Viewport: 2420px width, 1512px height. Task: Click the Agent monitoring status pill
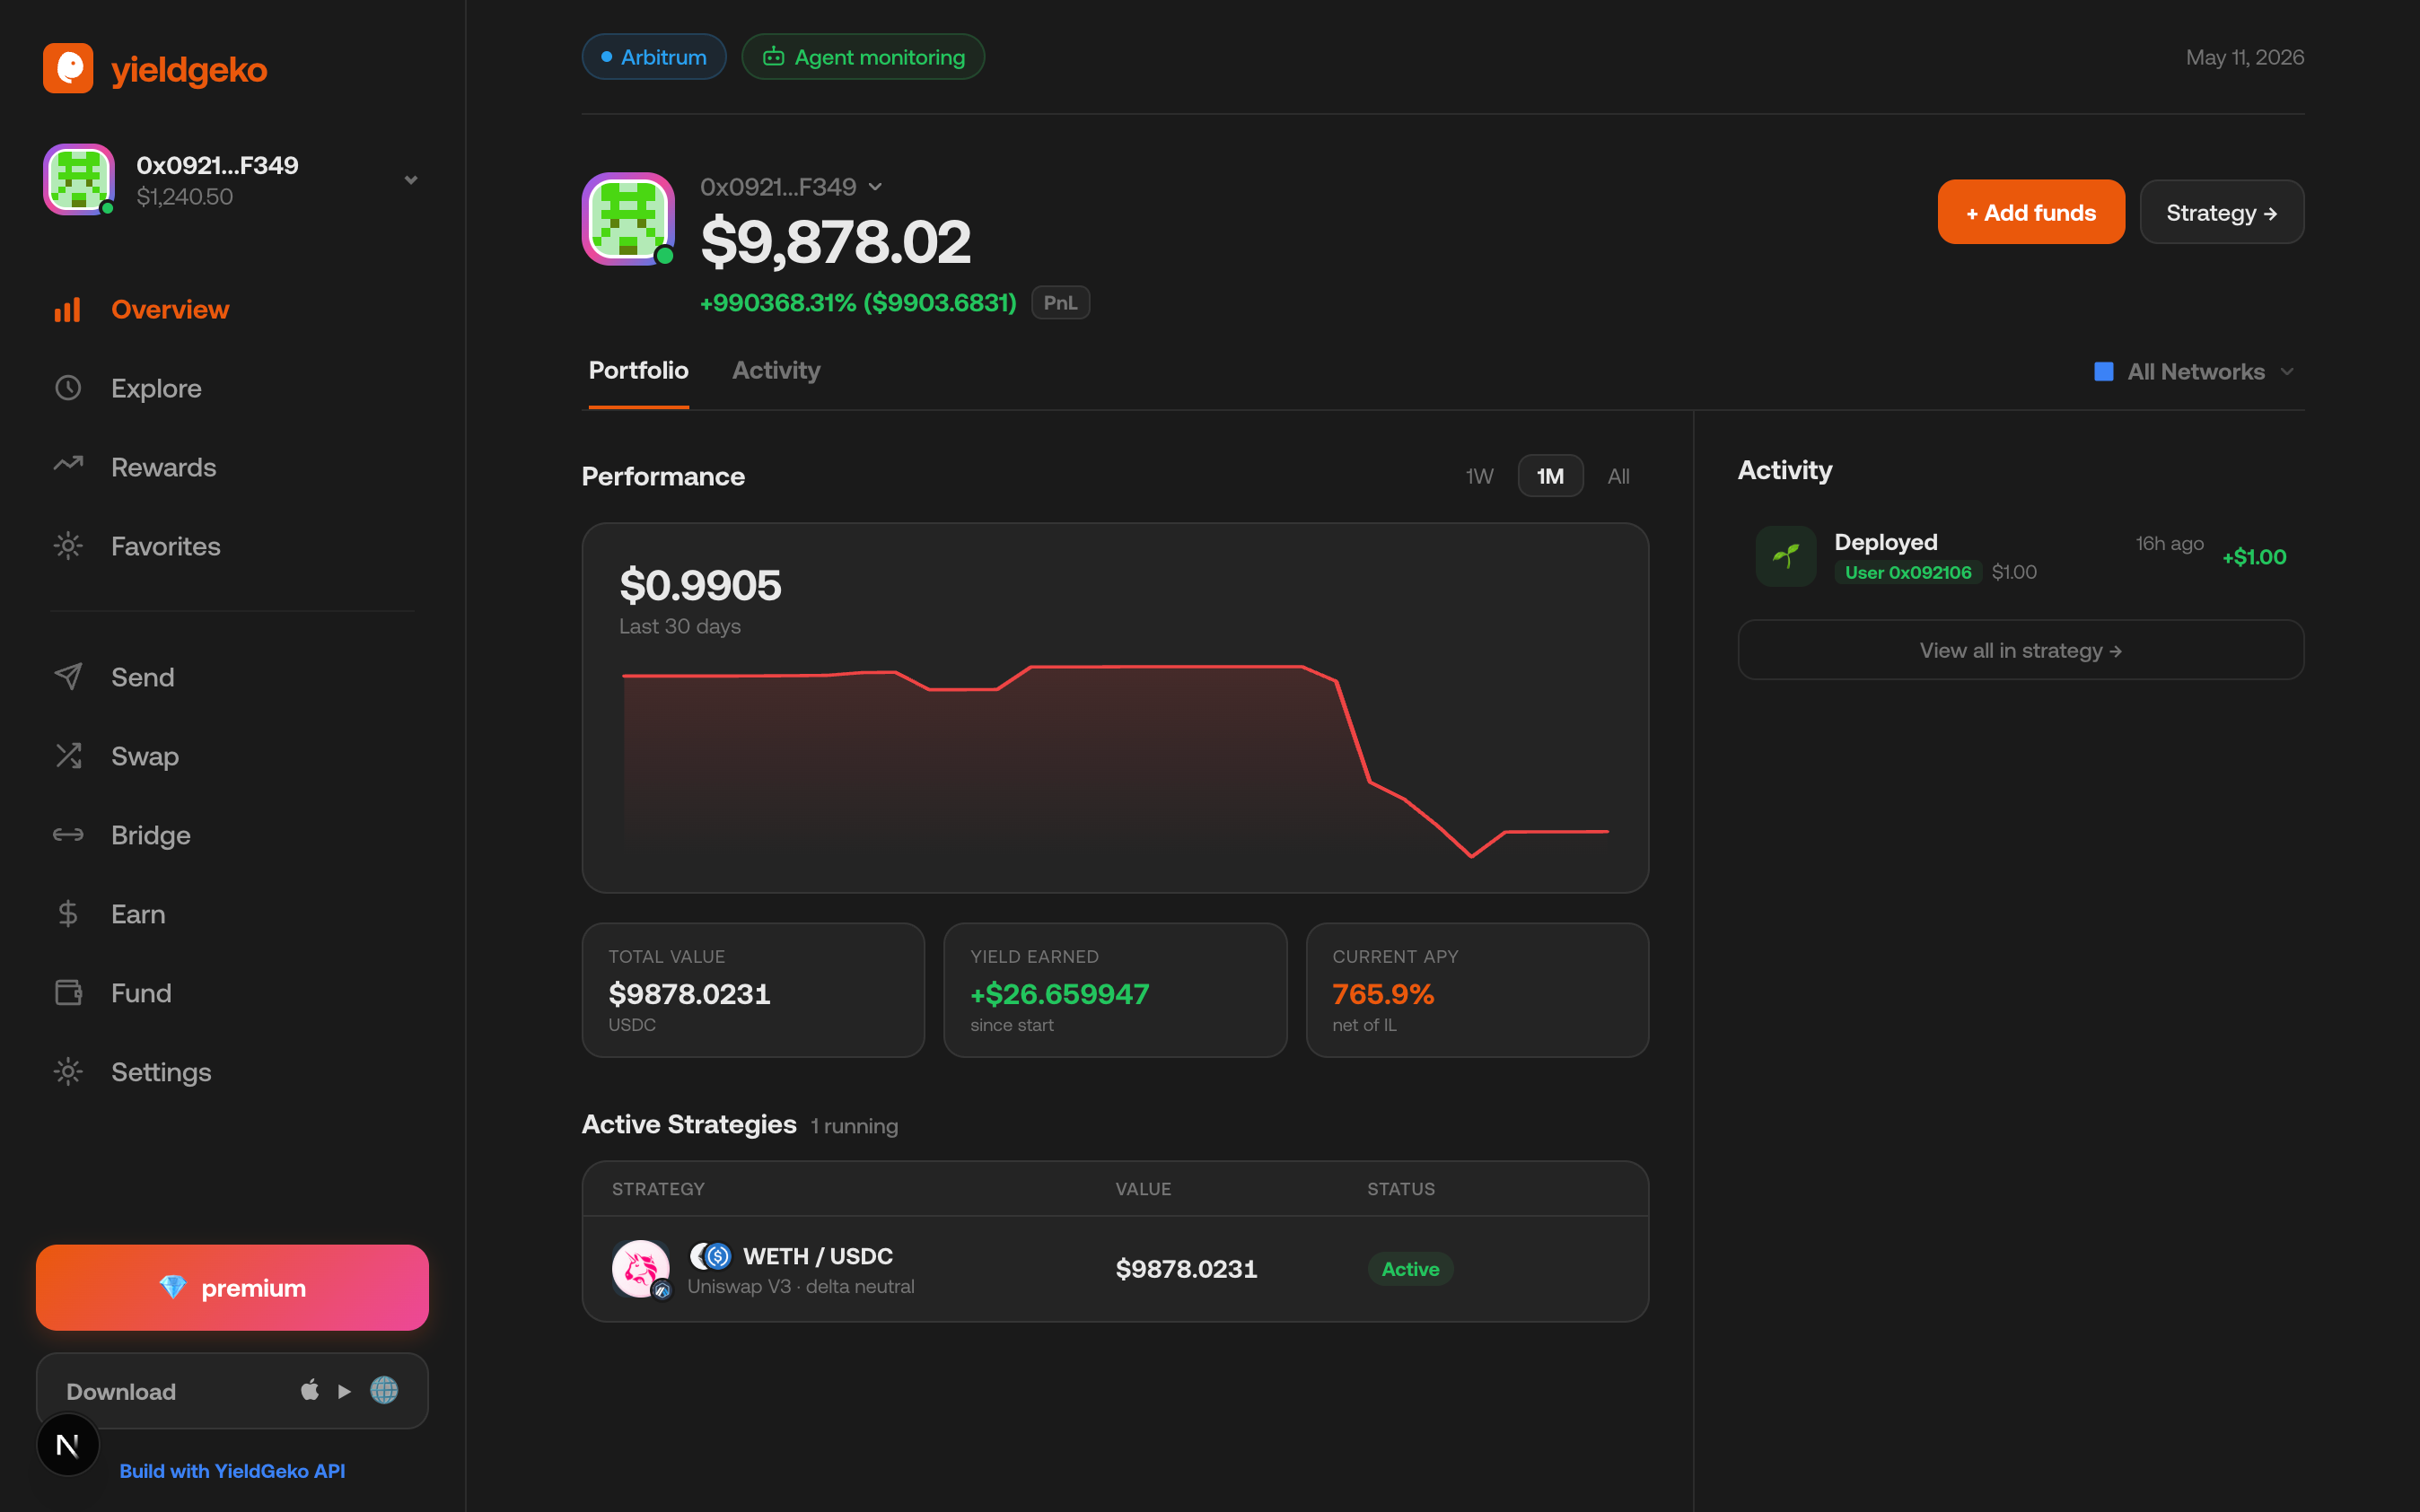coord(863,57)
